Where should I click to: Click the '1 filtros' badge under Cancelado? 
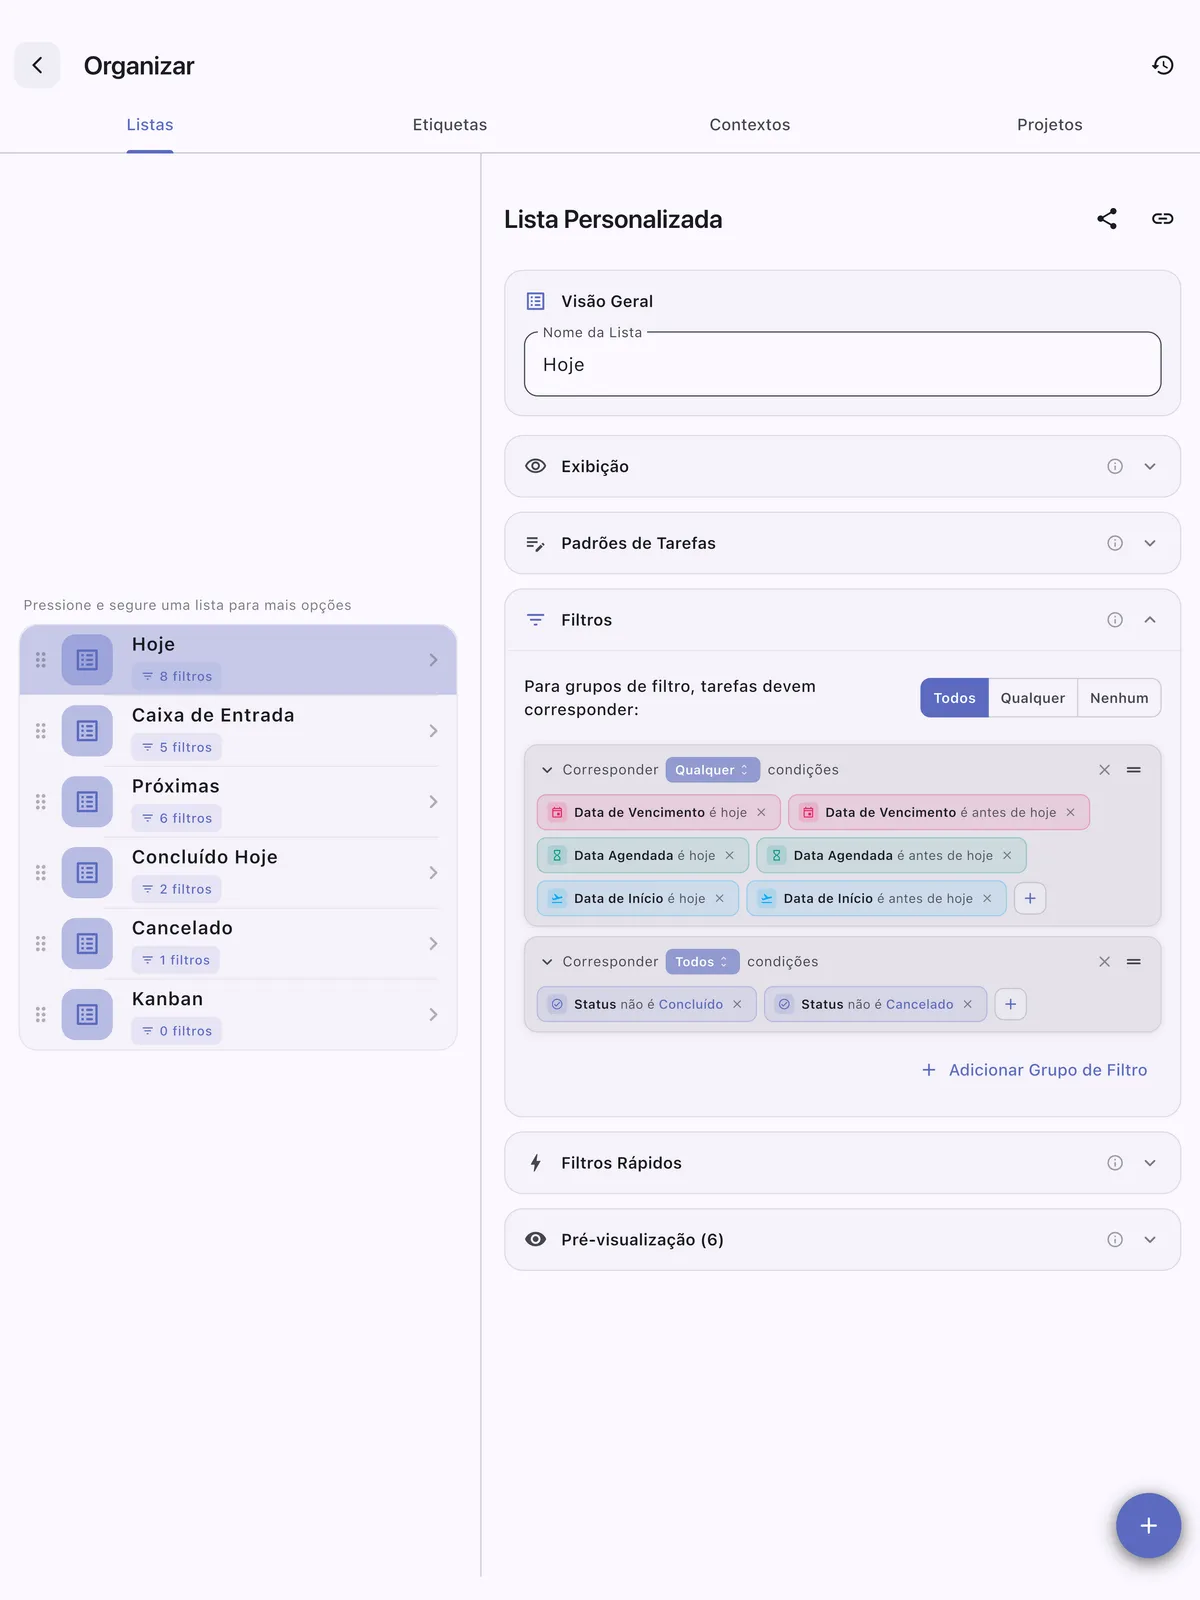(176, 960)
